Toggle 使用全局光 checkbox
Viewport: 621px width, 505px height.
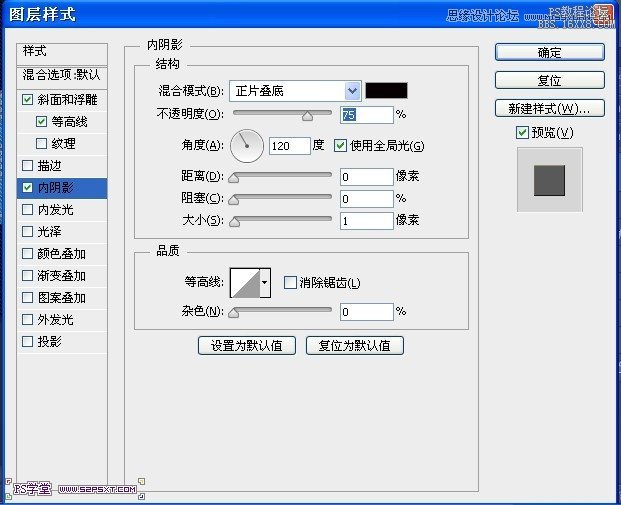point(340,145)
